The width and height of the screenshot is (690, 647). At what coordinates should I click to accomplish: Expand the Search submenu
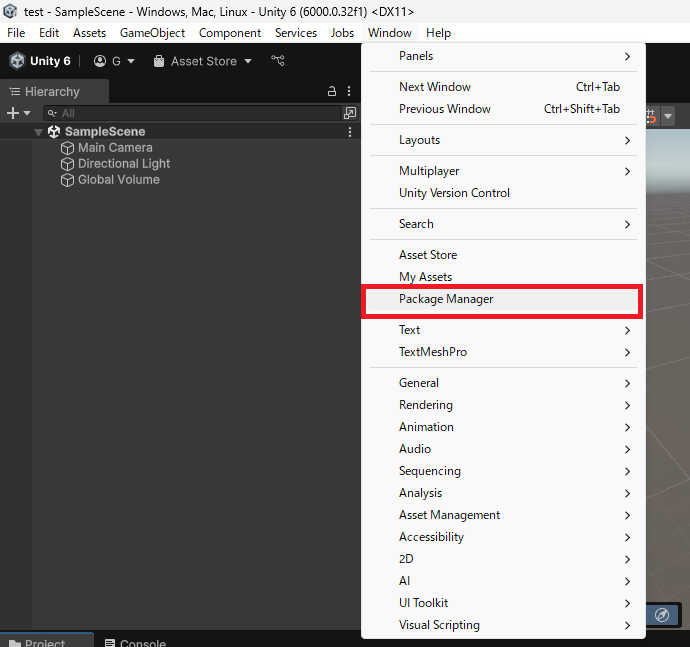(503, 224)
